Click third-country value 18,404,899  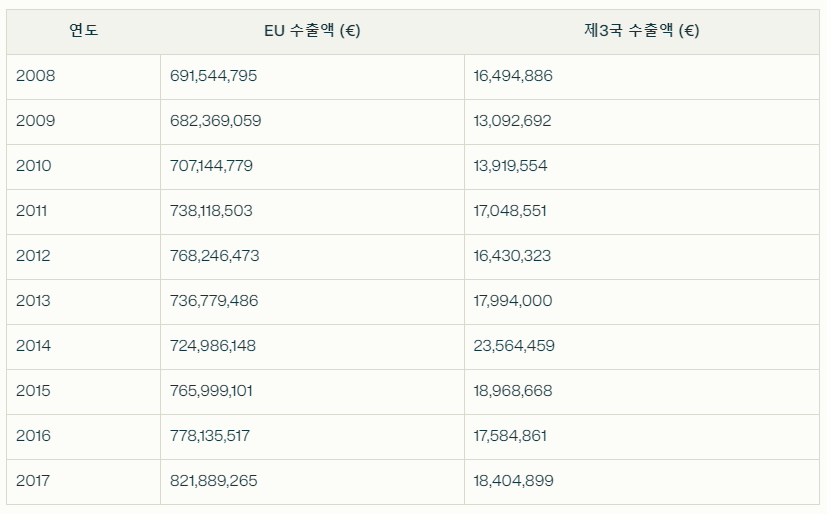pos(513,481)
